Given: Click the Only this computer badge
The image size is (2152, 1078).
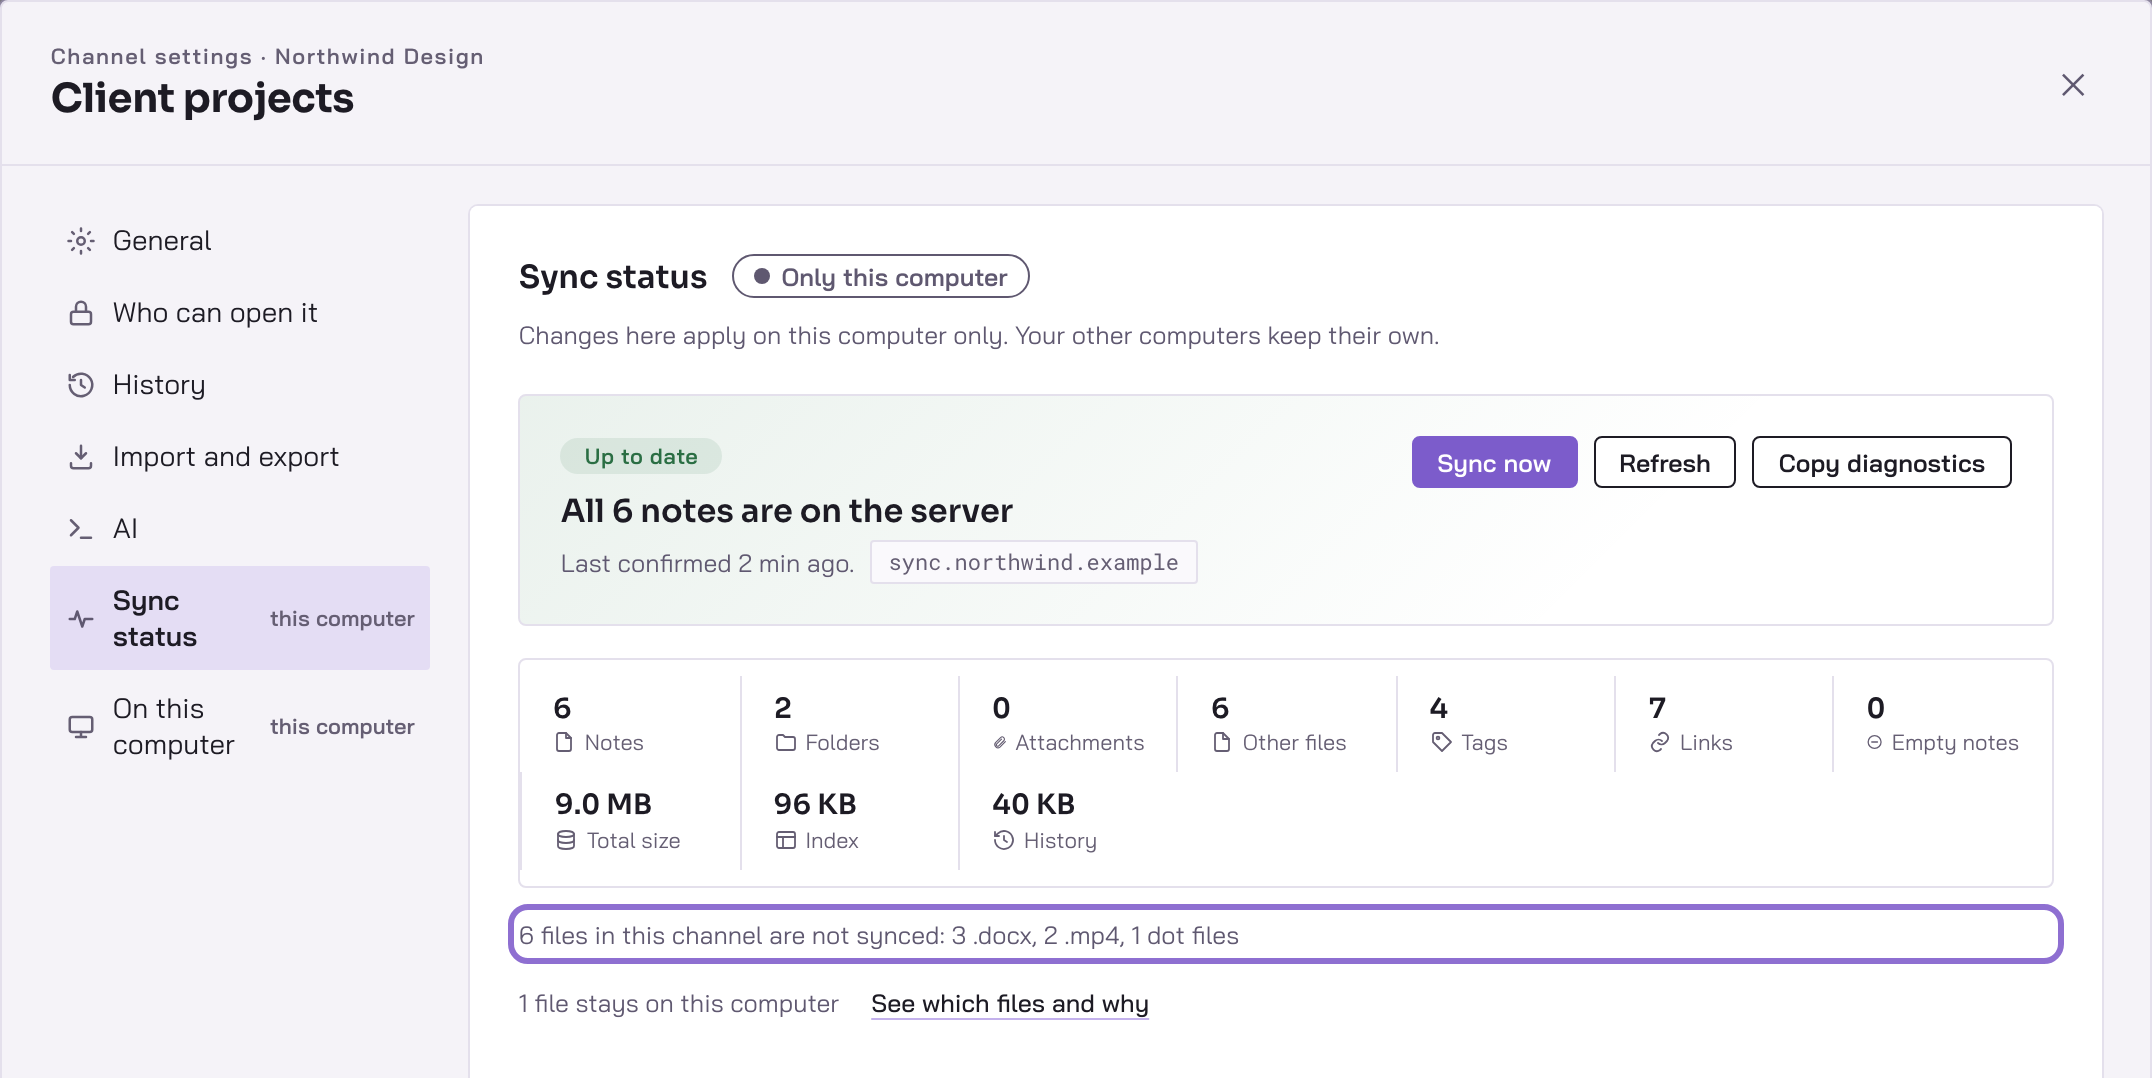Looking at the screenshot, I should click(x=880, y=277).
